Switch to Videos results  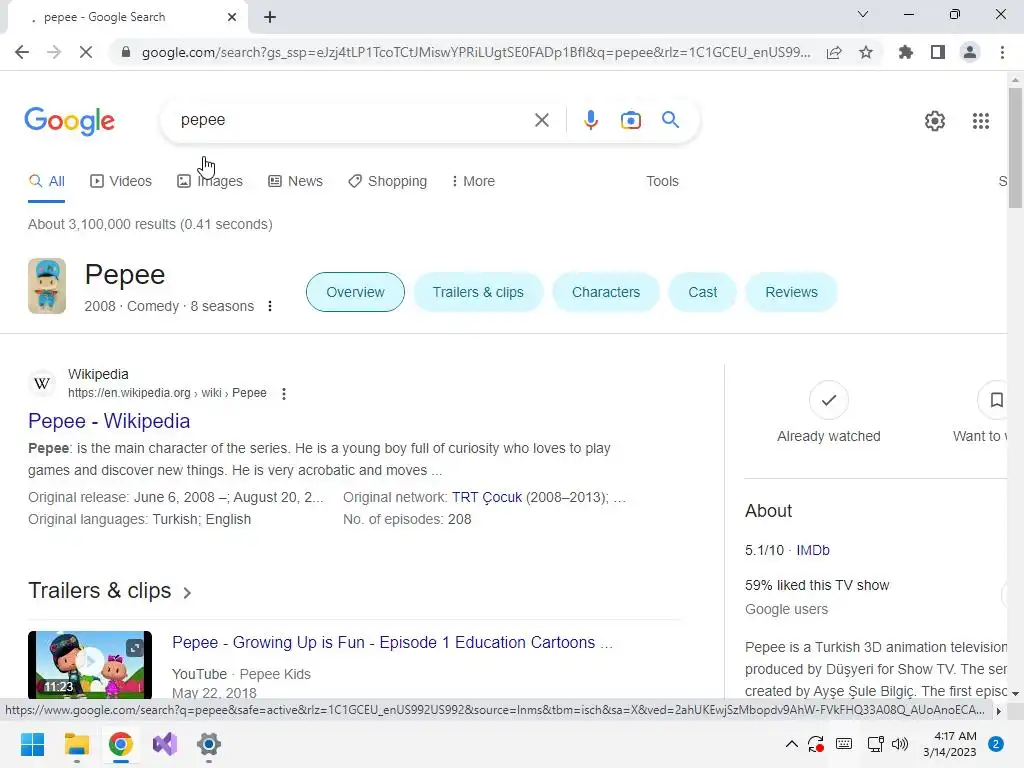(121, 182)
